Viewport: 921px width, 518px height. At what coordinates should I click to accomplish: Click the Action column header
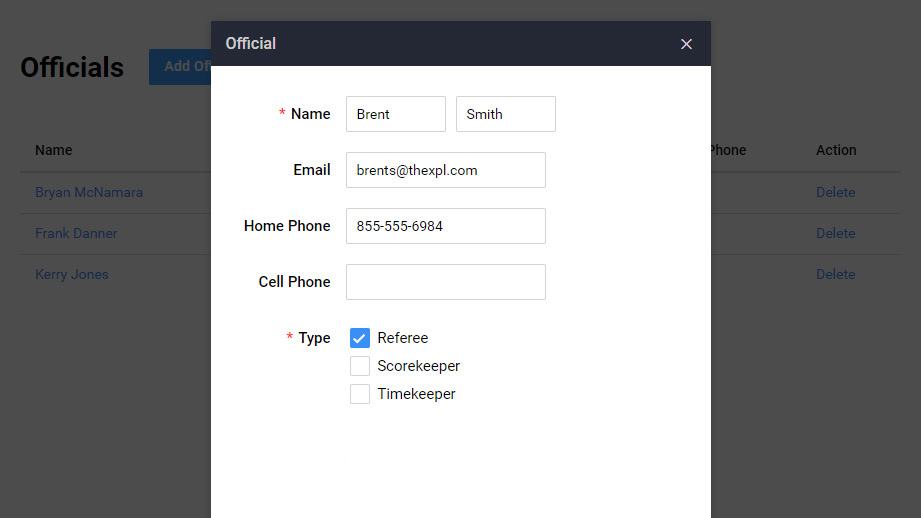[x=836, y=150]
